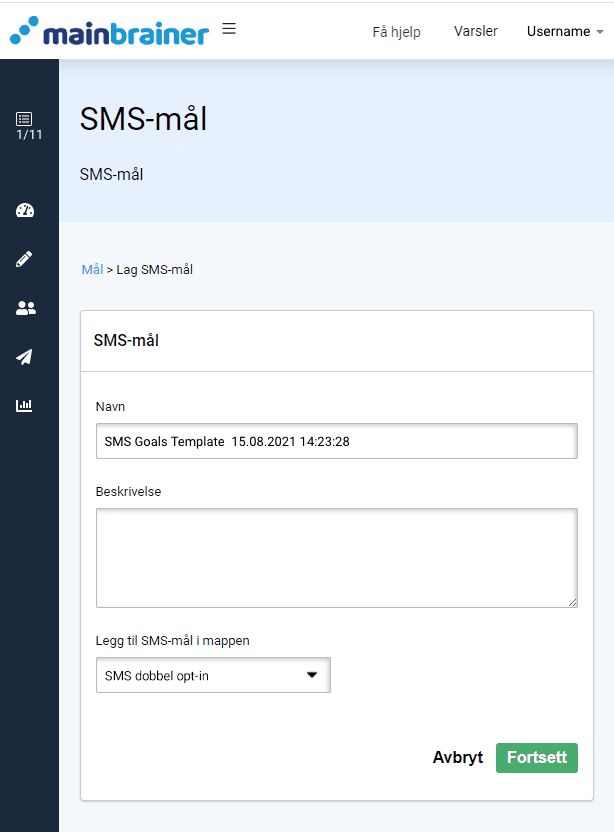Click the arrow of folder select box
Image resolution: width=614 pixels, height=832 pixels.
click(x=312, y=675)
